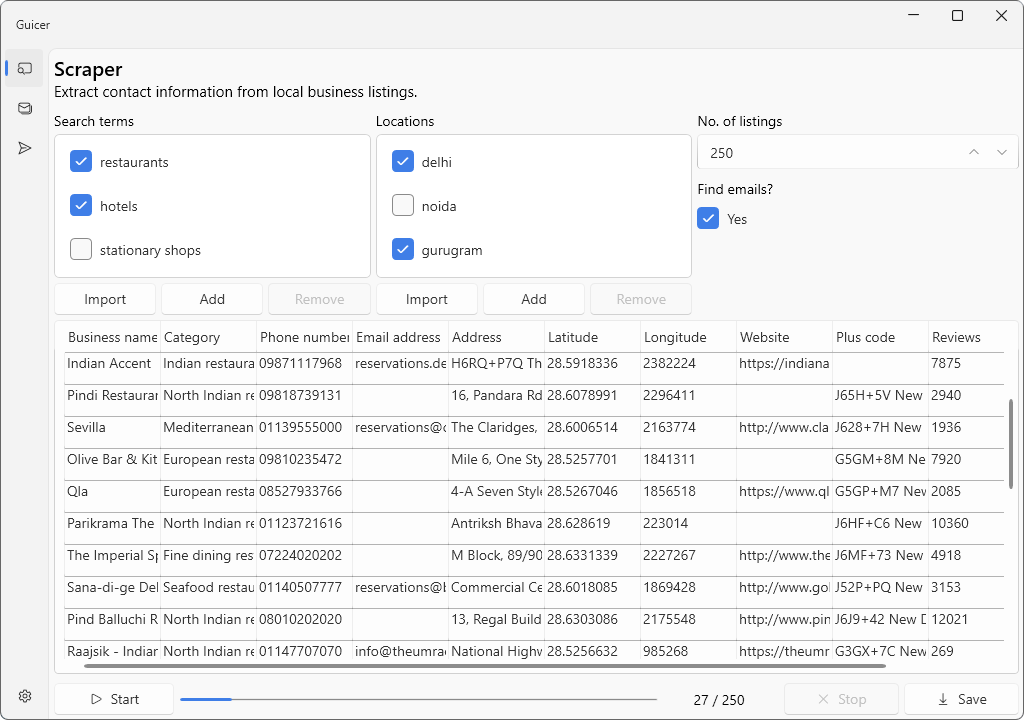Check the noida location
This screenshot has width=1024, height=720.
pyautogui.click(x=403, y=206)
